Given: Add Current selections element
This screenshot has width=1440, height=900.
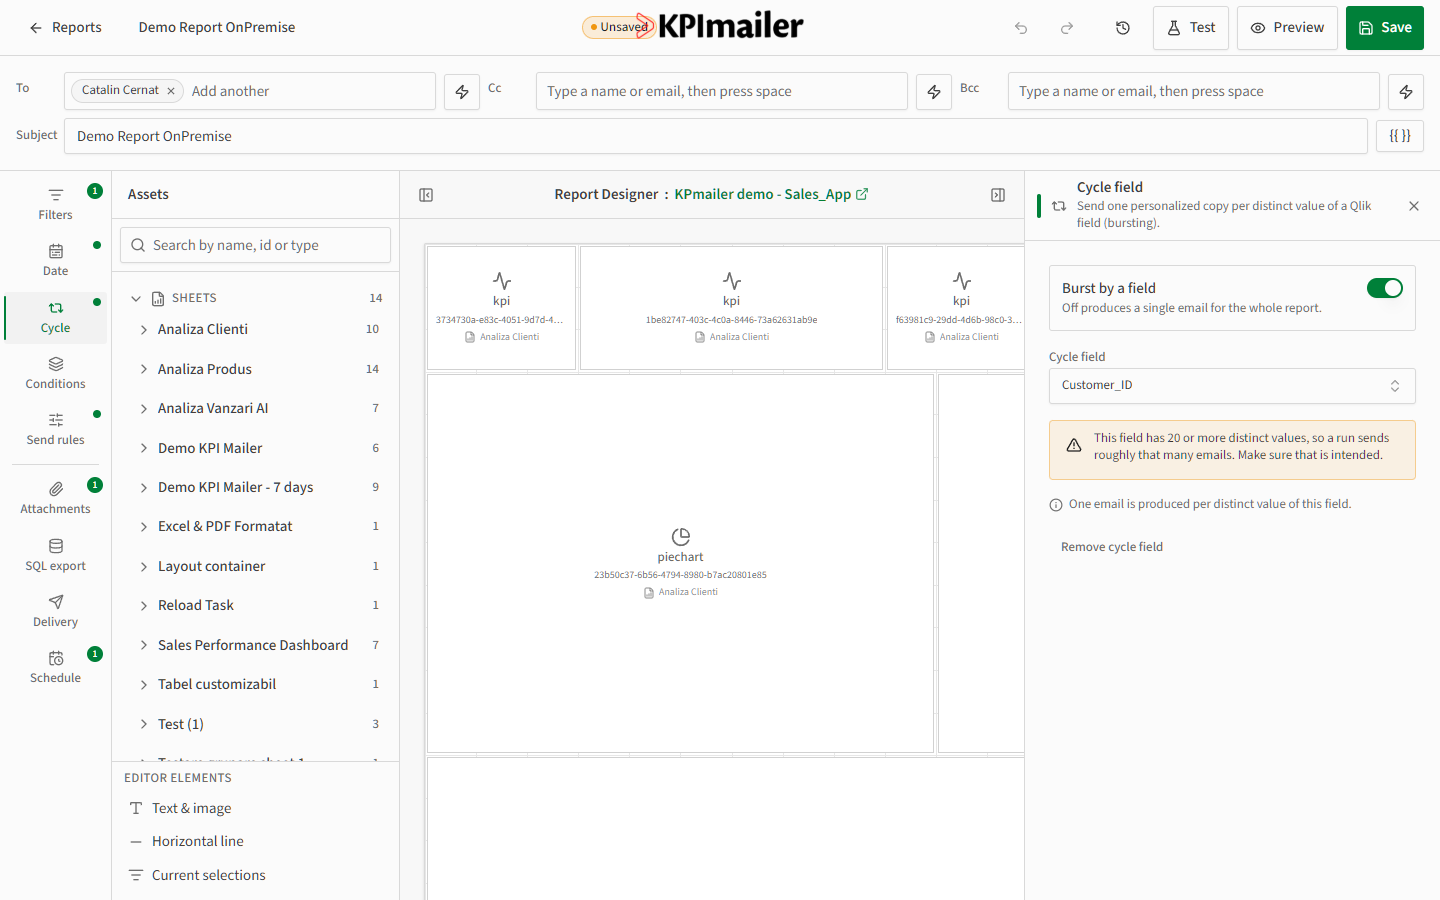Looking at the screenshot, I should (x=255, y=875).
